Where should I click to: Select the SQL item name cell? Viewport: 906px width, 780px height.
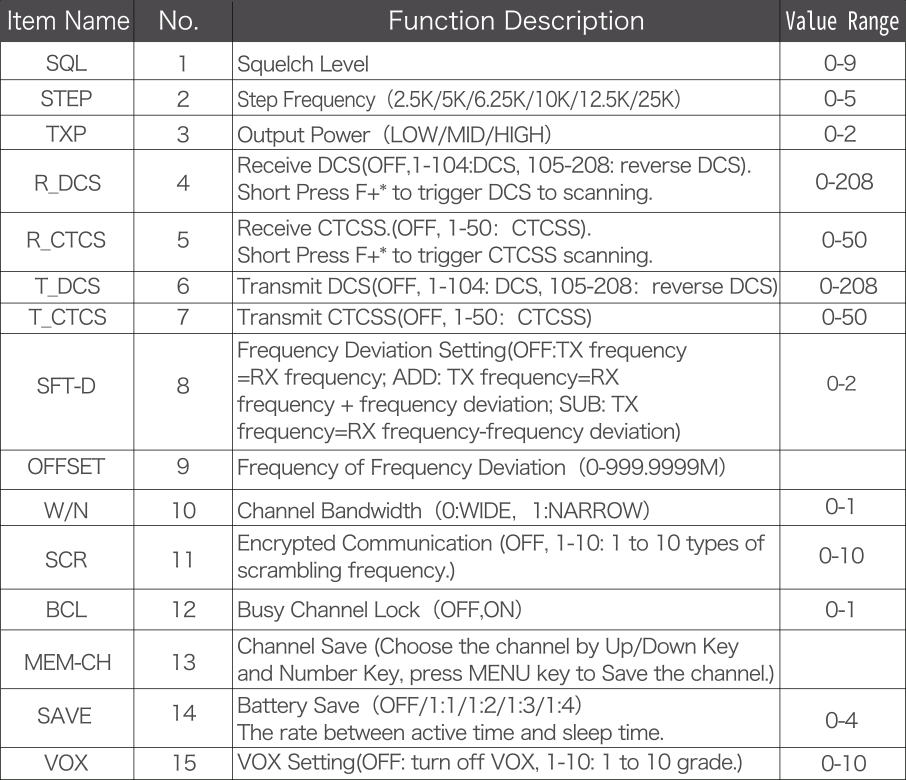point(66,63)
